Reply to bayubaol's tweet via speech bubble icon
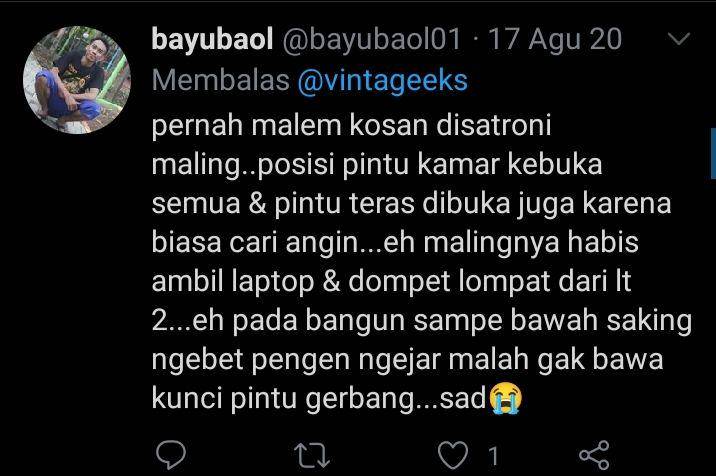This screenshot has width=716, height=476. 171,455
